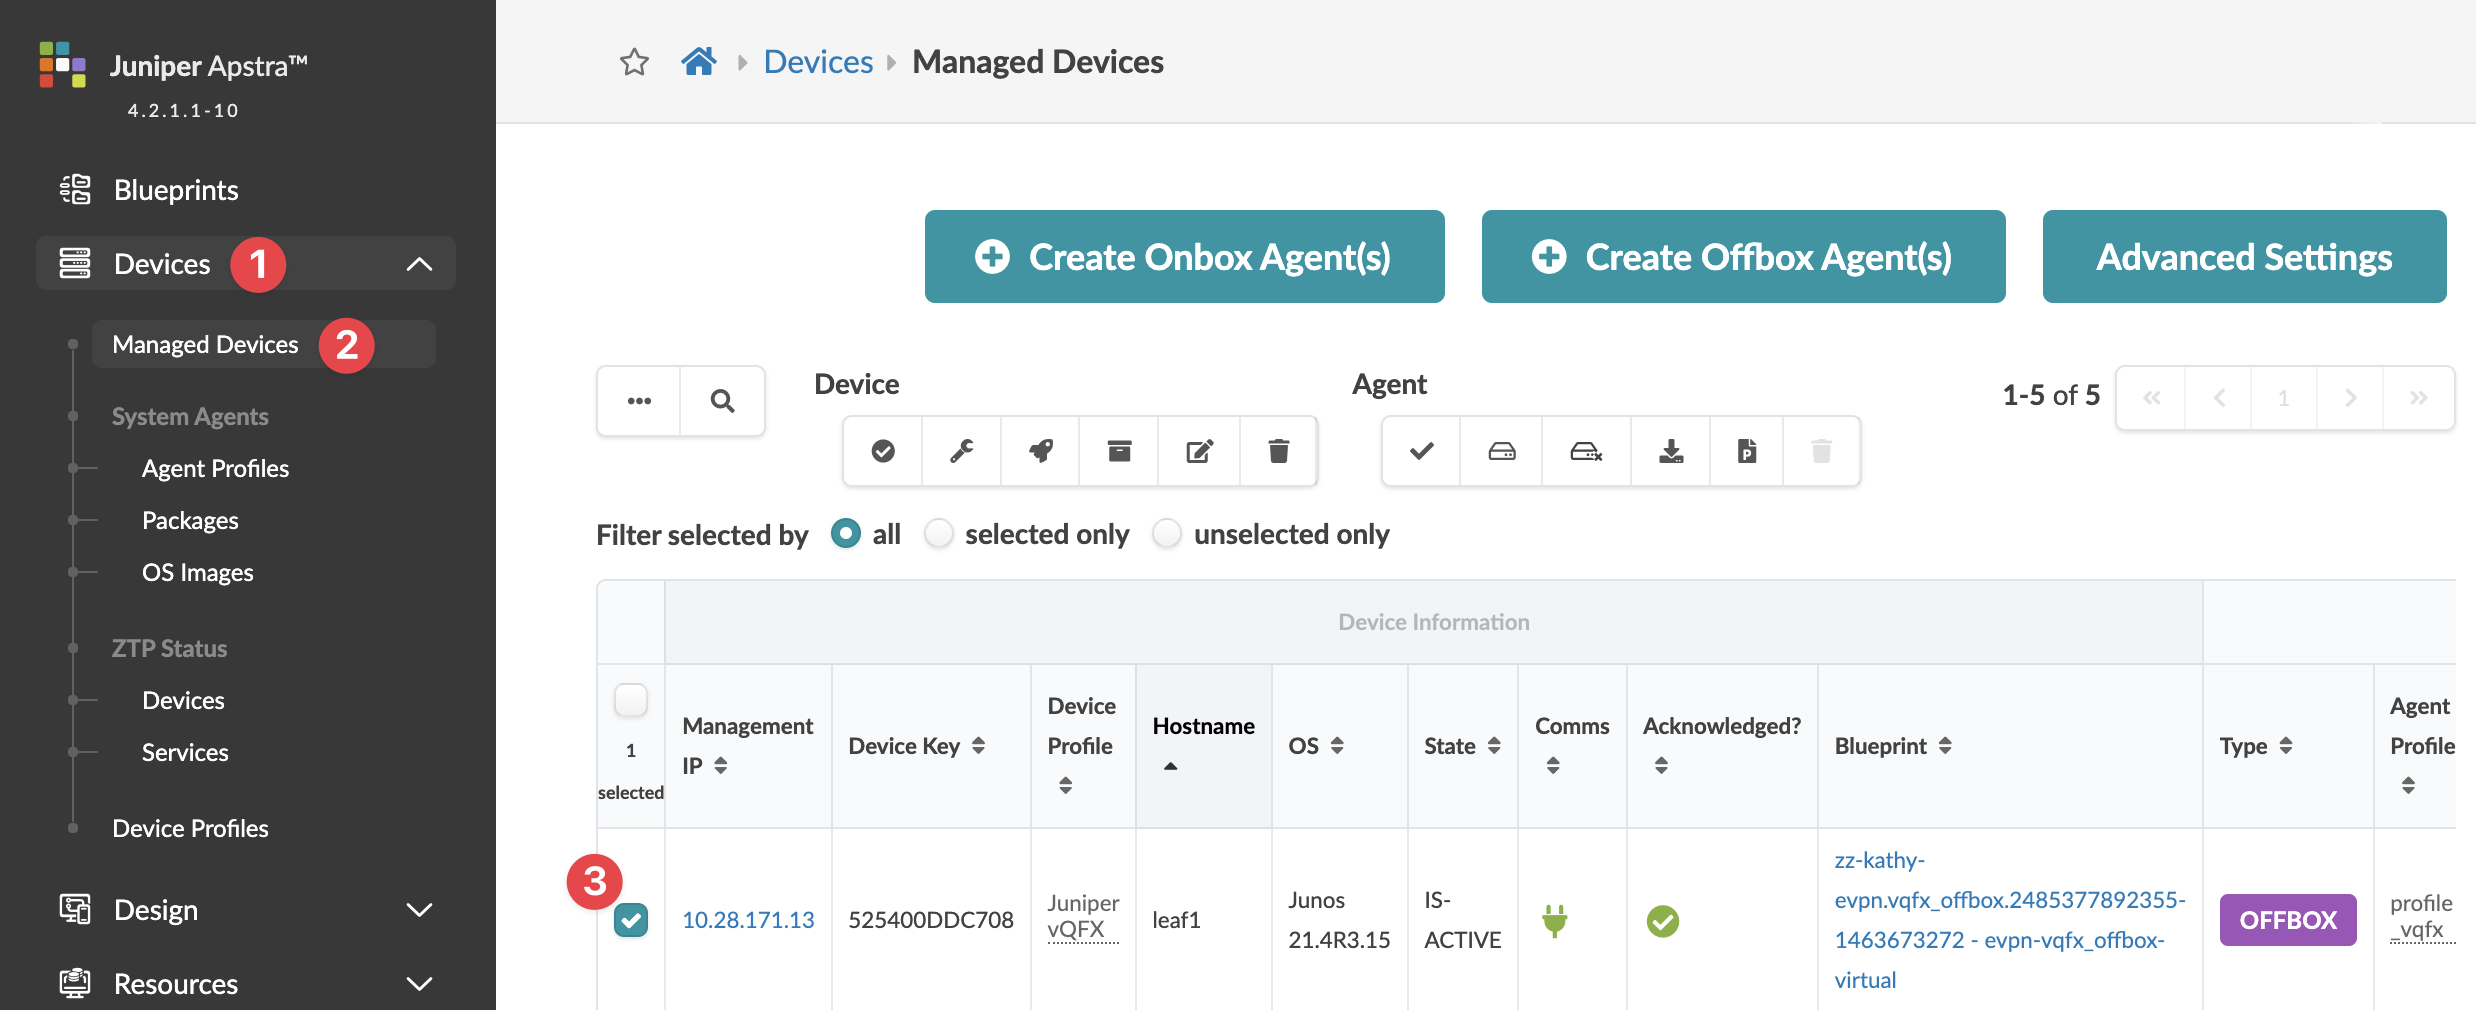This screenshot has width=2476, height=1010.
Task: Open Agent Profiles in sidebar
Action: (215, 468)
